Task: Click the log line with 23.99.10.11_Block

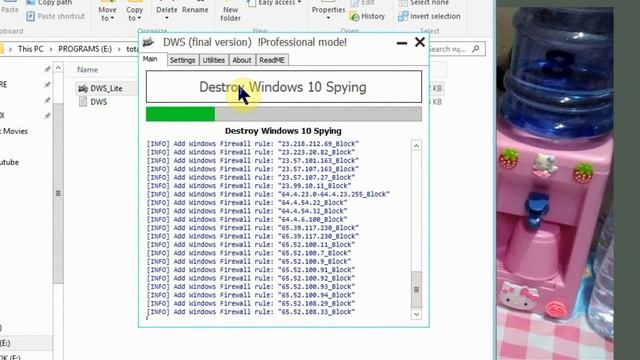Action: (249, 186)
